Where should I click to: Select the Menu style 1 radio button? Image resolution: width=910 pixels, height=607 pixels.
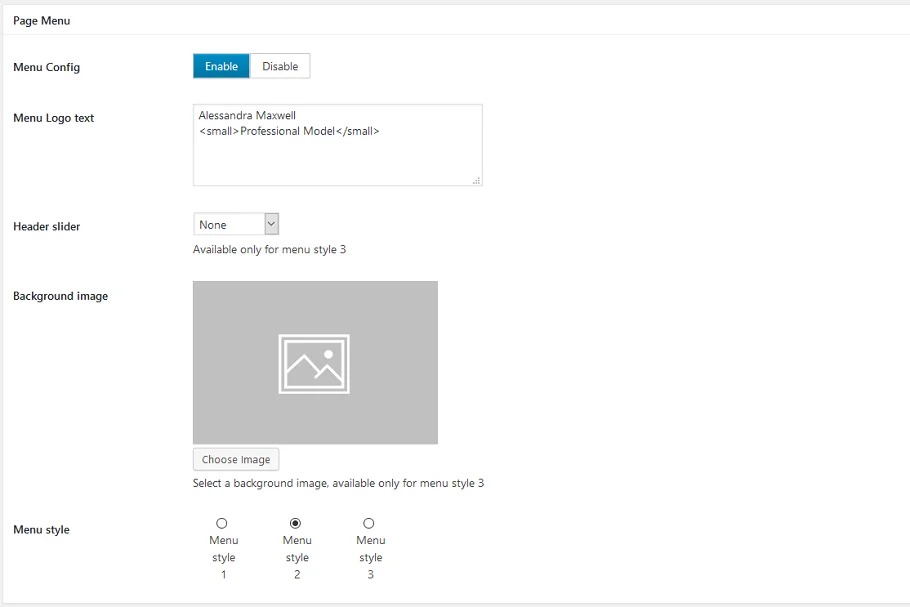pyautogui.click(x=222, y=523)
